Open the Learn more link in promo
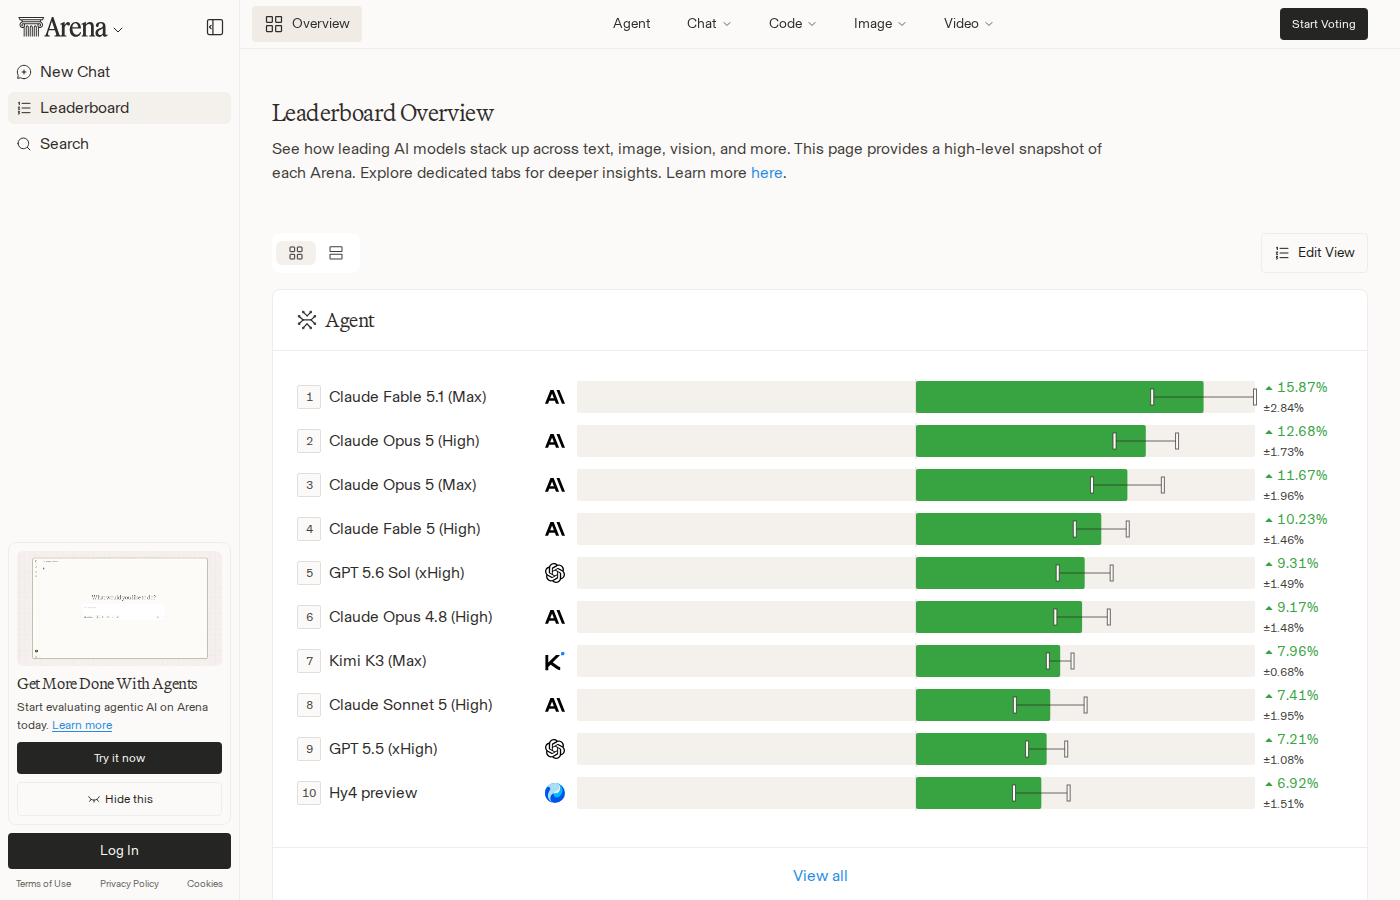Image resolution: width=1400 pixels, height=900 pixels. [x=82, y=726]
